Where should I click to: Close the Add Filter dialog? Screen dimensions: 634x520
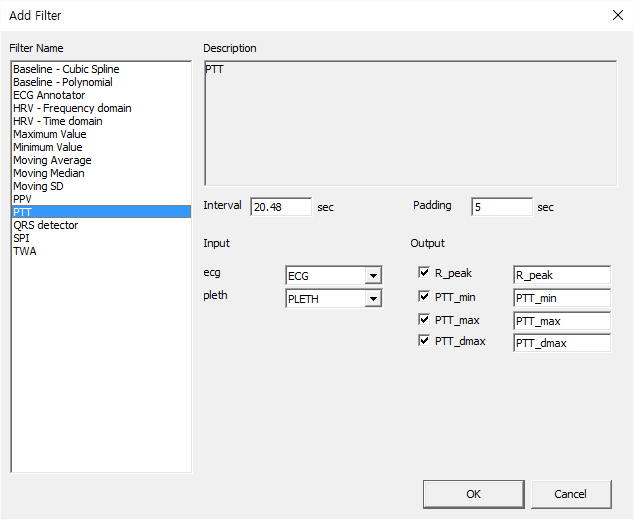[x=617, y=15]
